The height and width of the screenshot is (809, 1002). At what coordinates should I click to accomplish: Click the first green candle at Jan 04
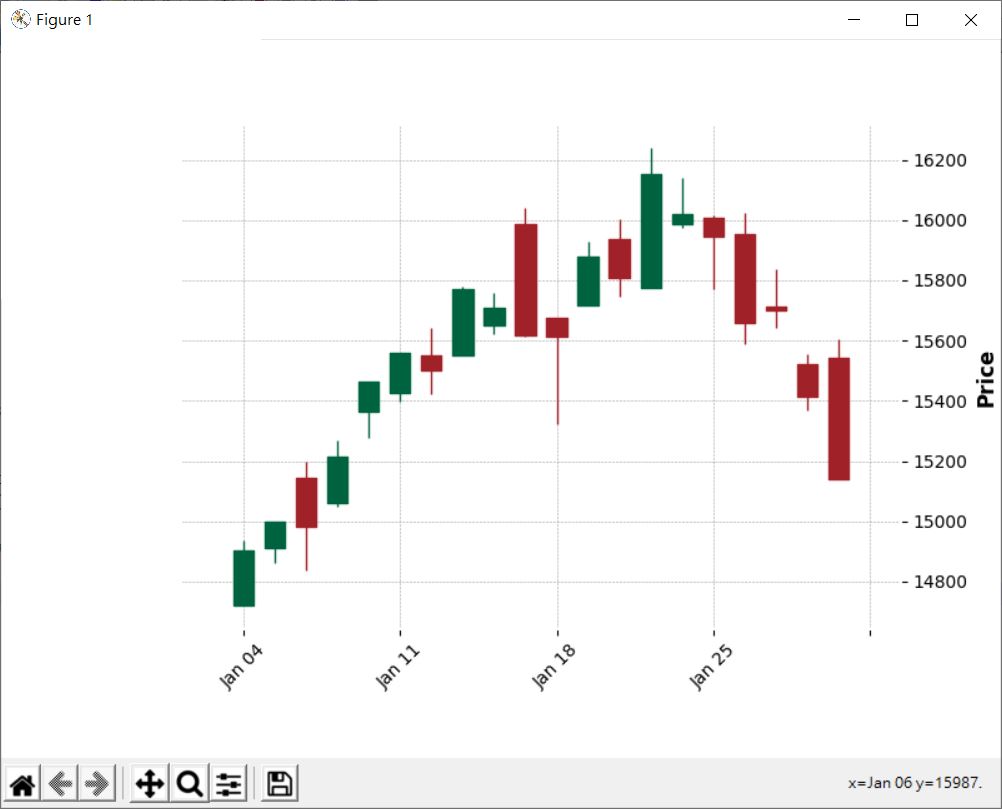pyautogui.click(x=244, y=578)
